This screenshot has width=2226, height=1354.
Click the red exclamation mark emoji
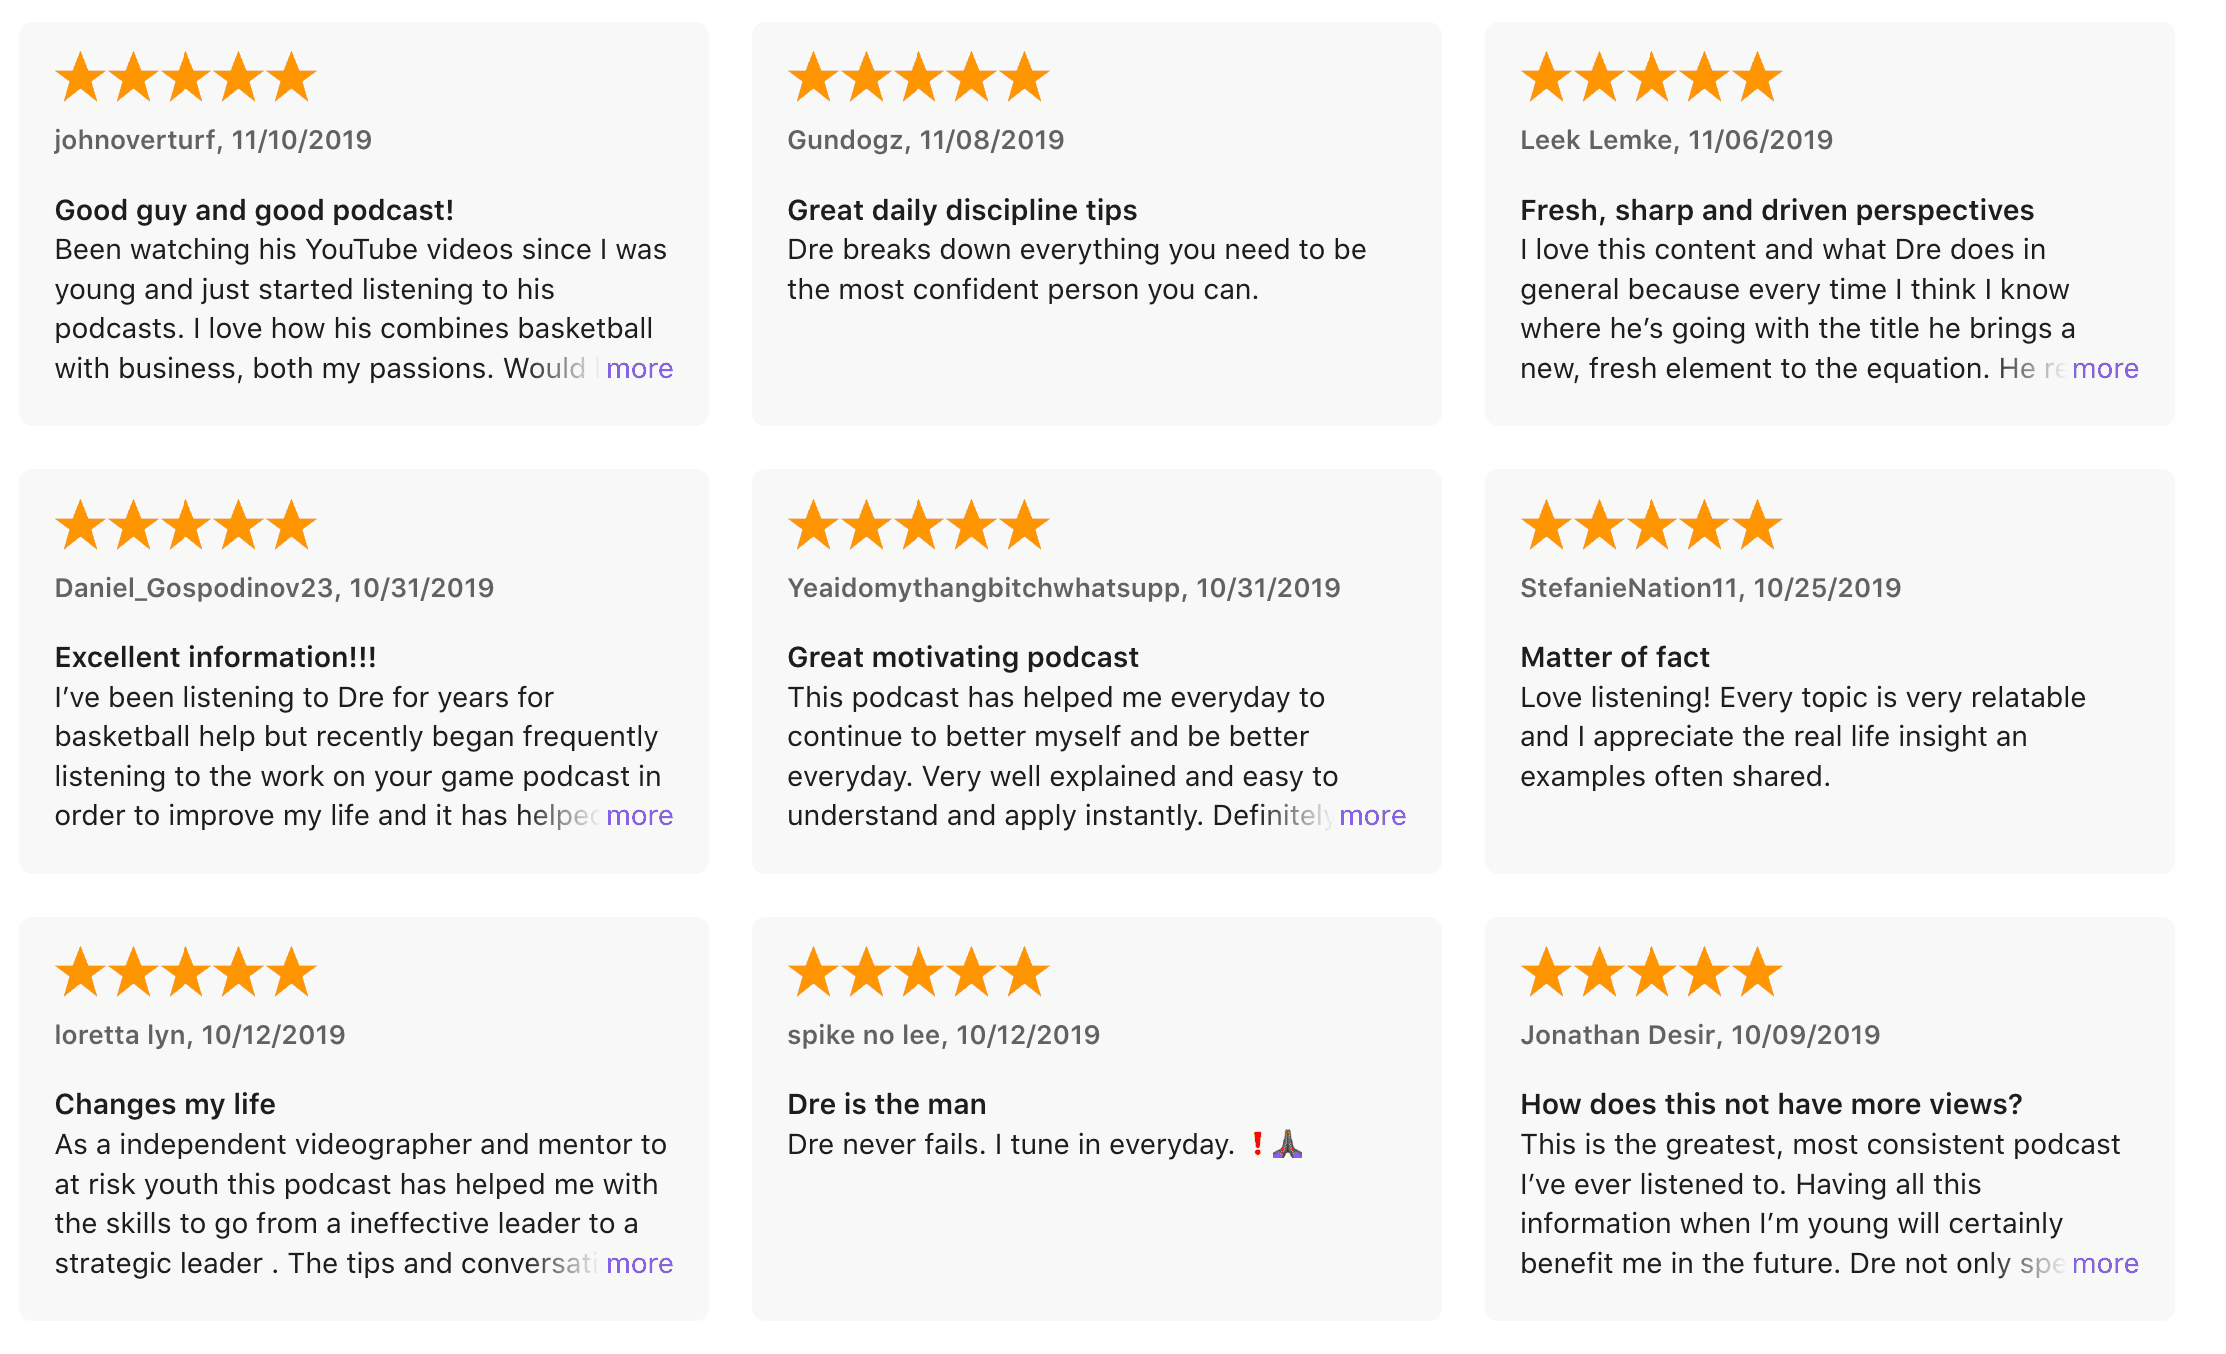click(1257, 1144)
